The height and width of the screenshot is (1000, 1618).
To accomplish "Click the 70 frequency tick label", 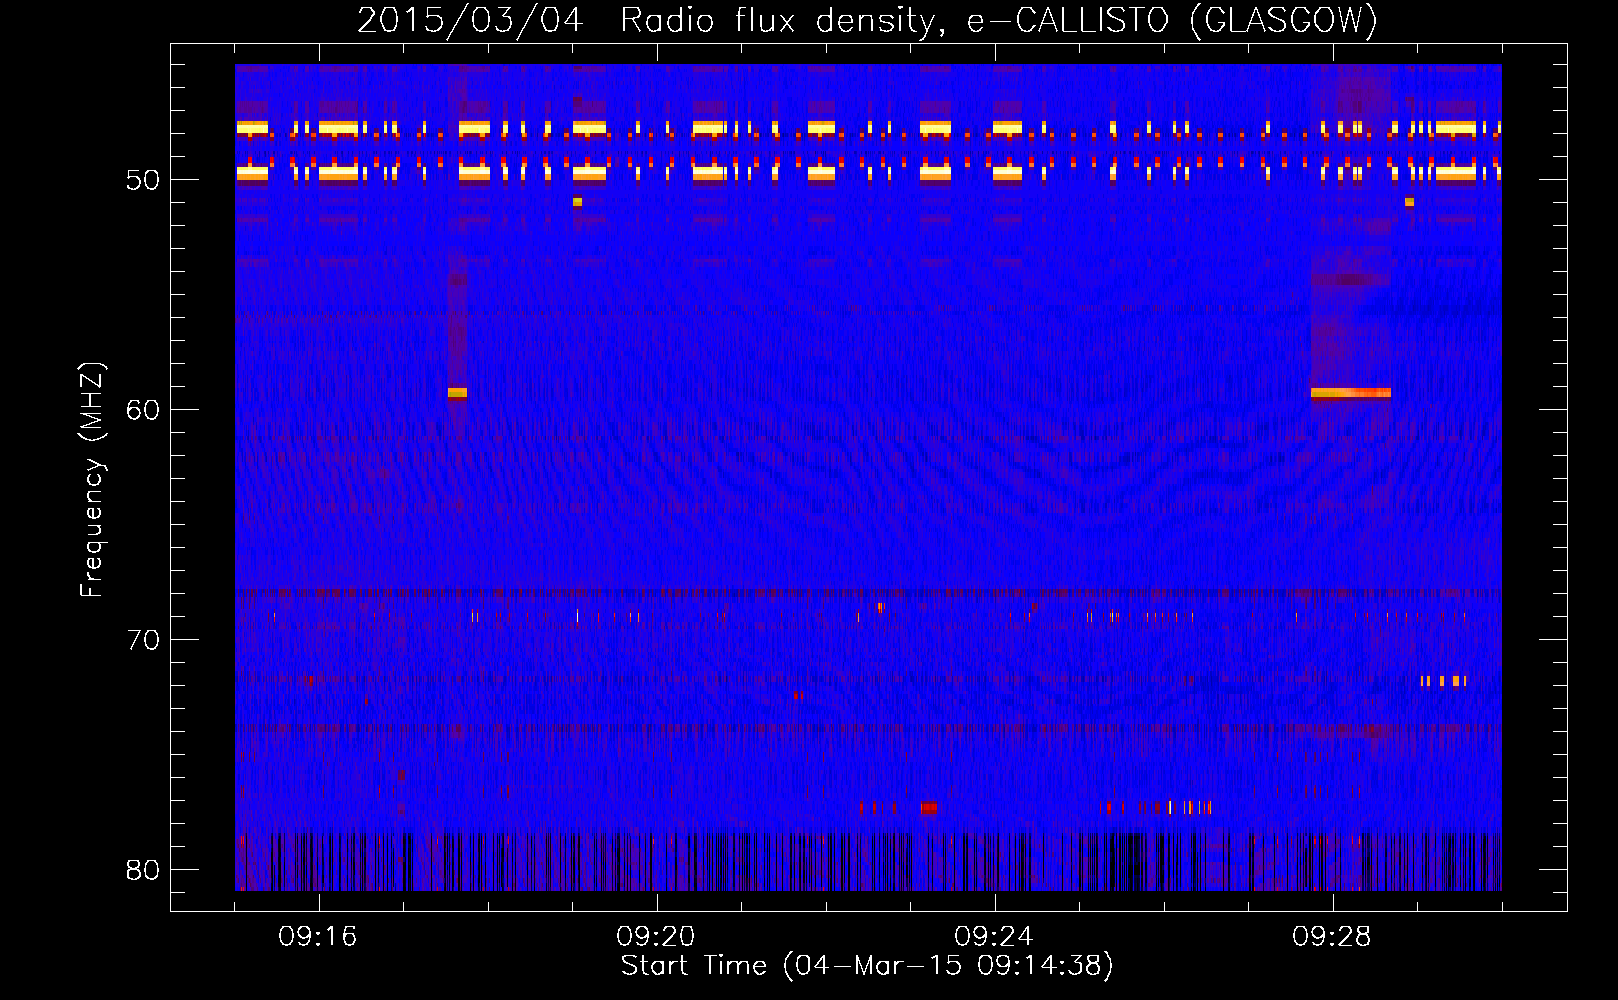I will point(143,640).
